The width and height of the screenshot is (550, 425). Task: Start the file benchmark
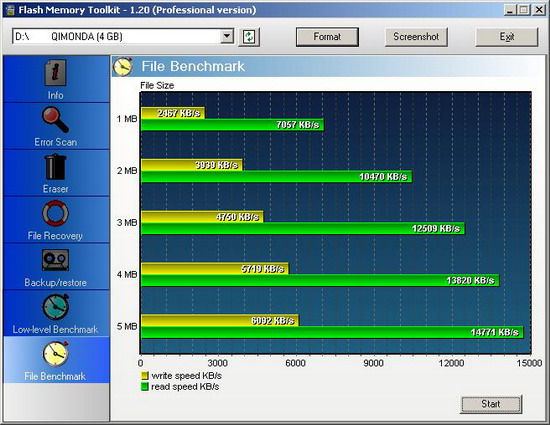491,404
